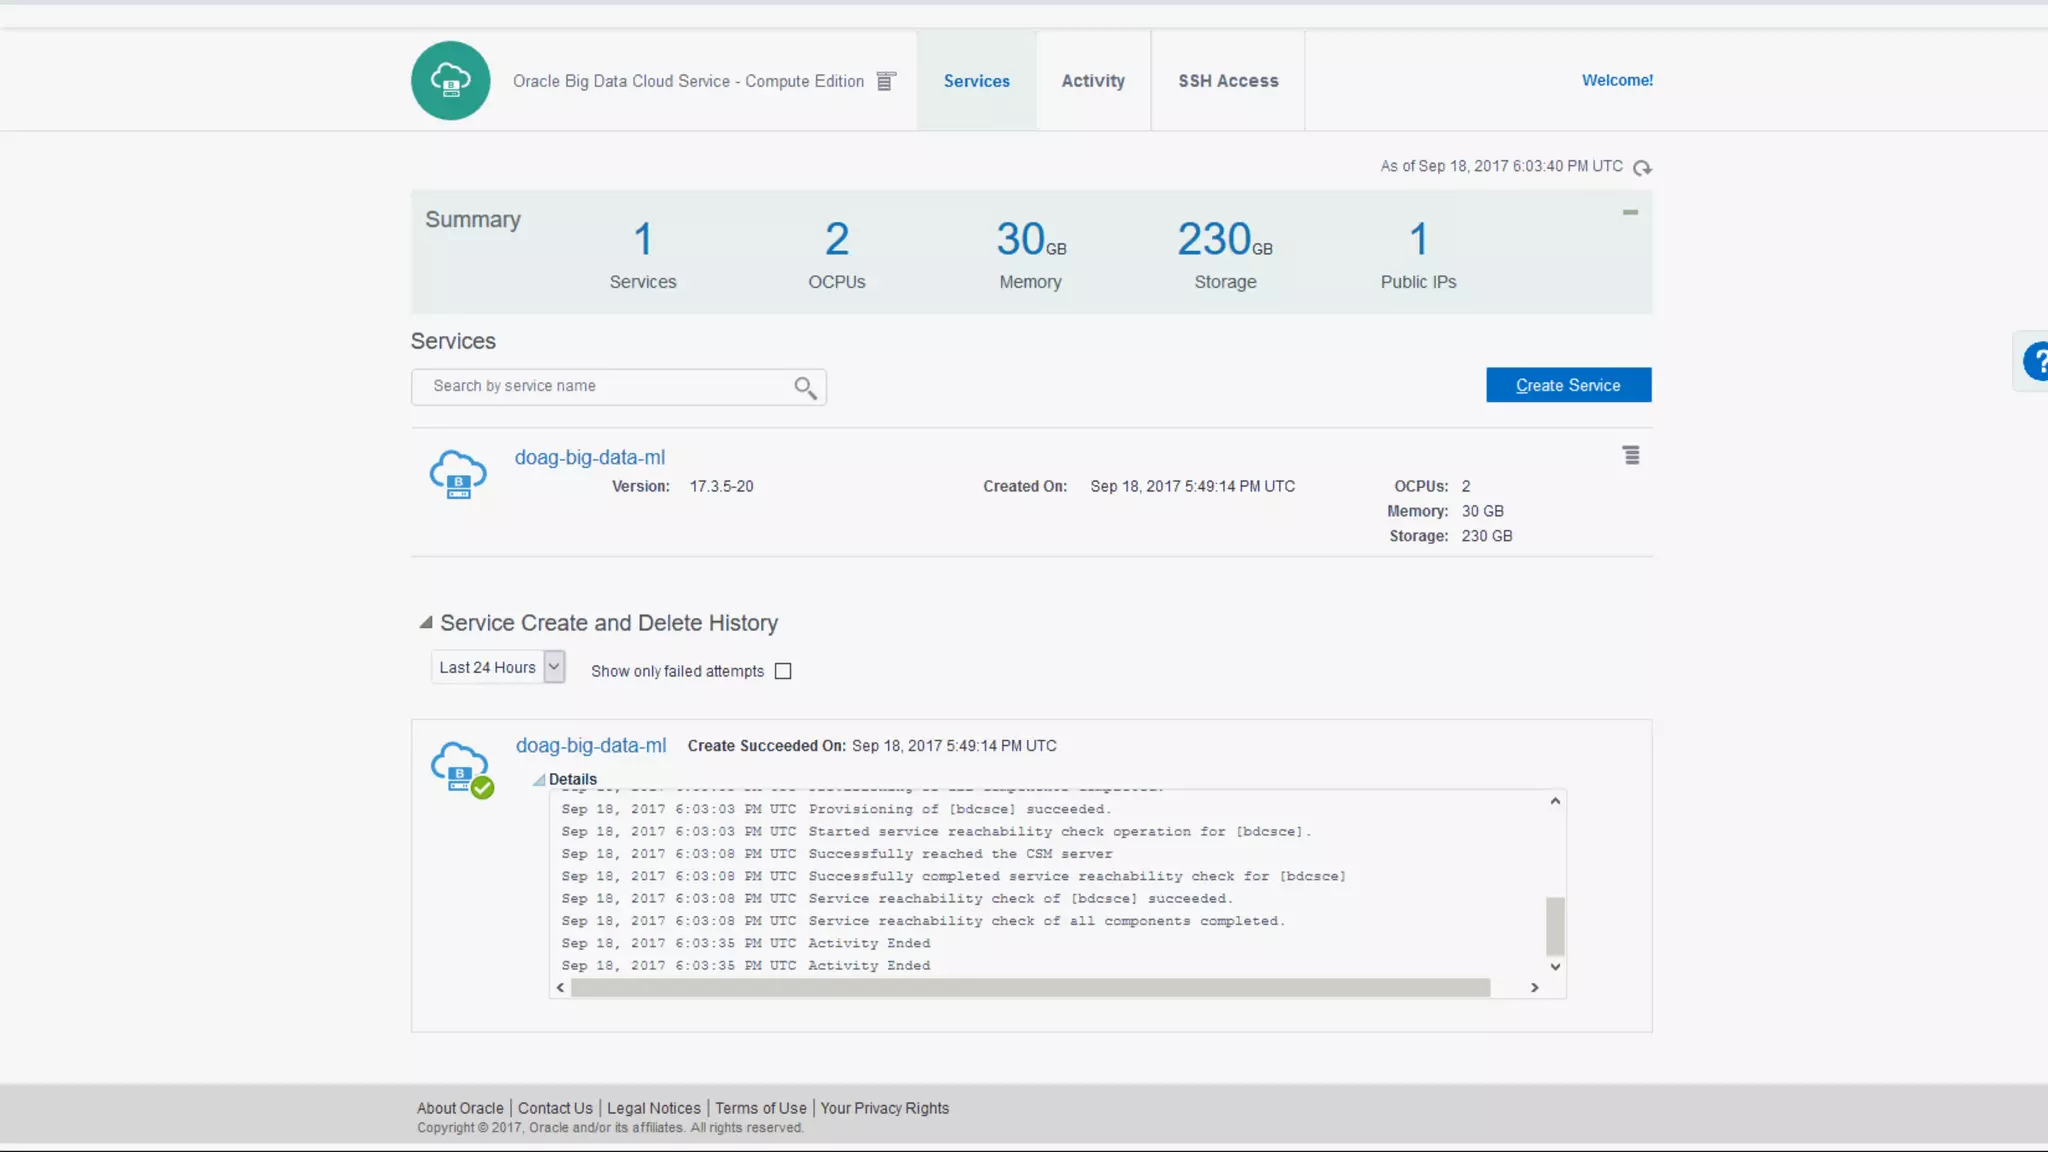2048x1152 pixels.
Task: Click the doag-big-data-ml service cloud icon
Action: pyautogui.click(x=458, y=474)
